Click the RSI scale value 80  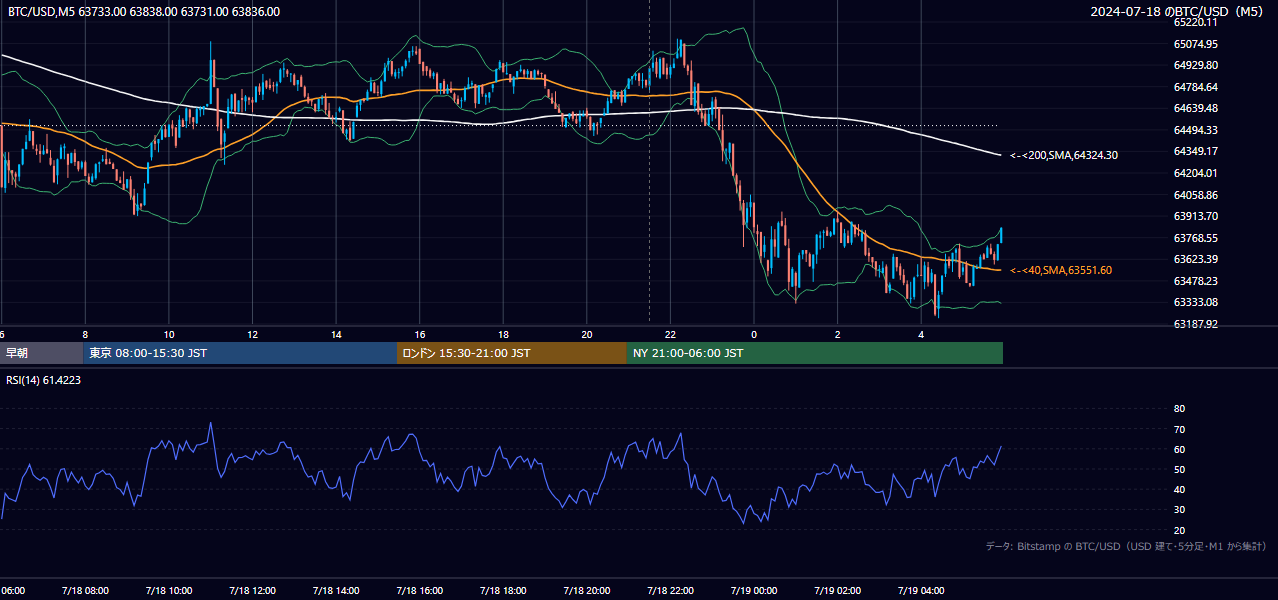point(1179,409)
